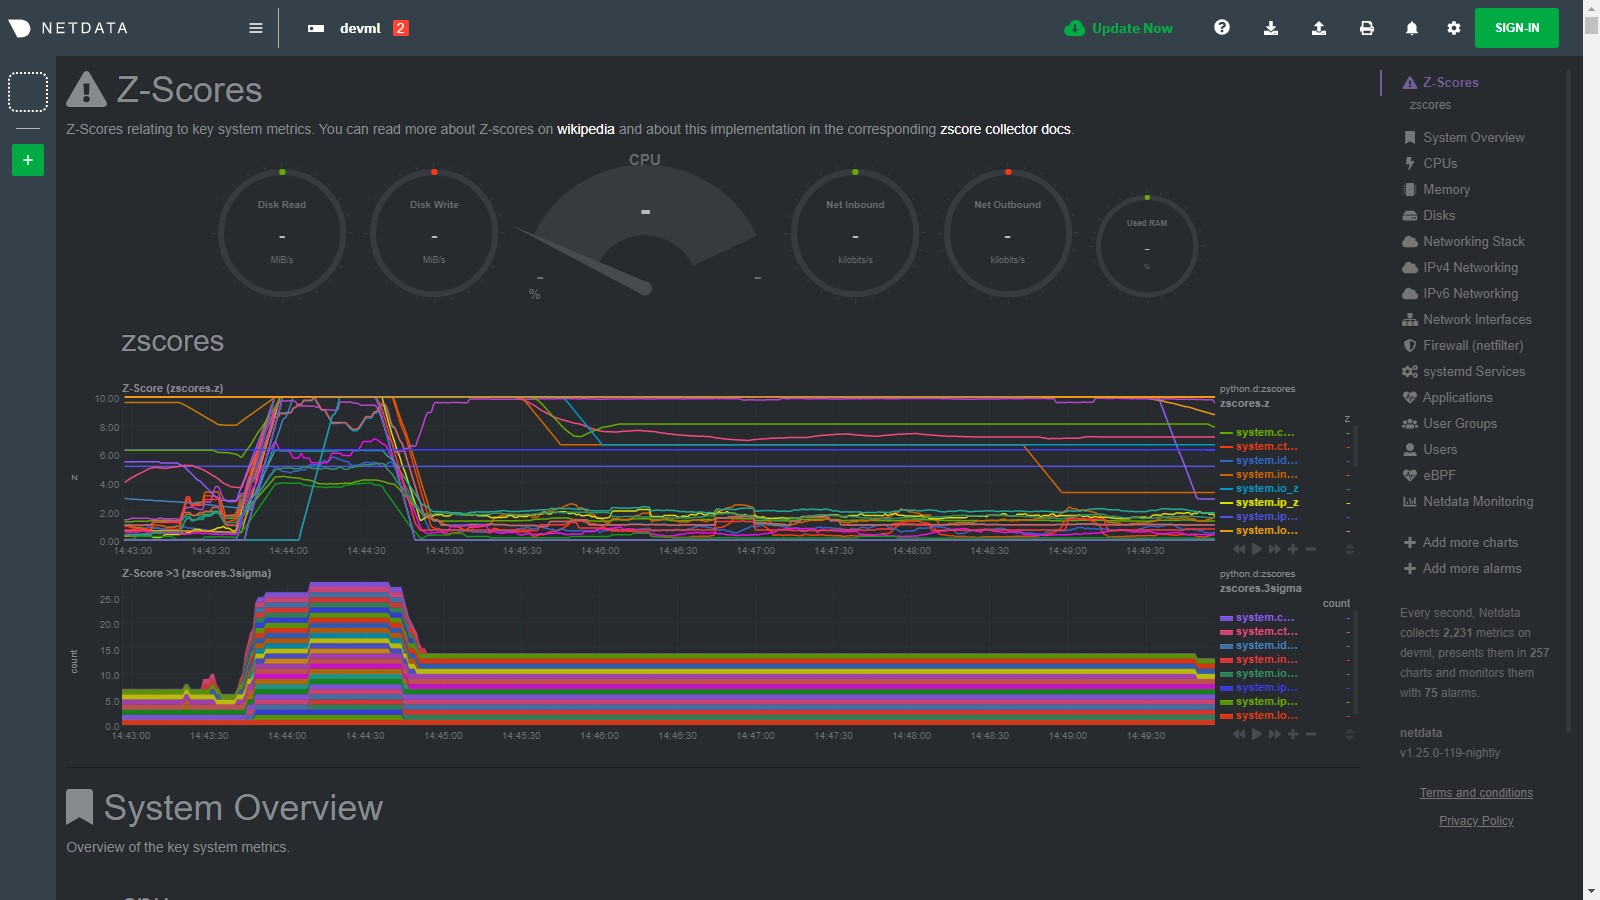The image size is (1600, 900).
Task: Click the upload snapshot icon
Action: tap(1319, 28)
